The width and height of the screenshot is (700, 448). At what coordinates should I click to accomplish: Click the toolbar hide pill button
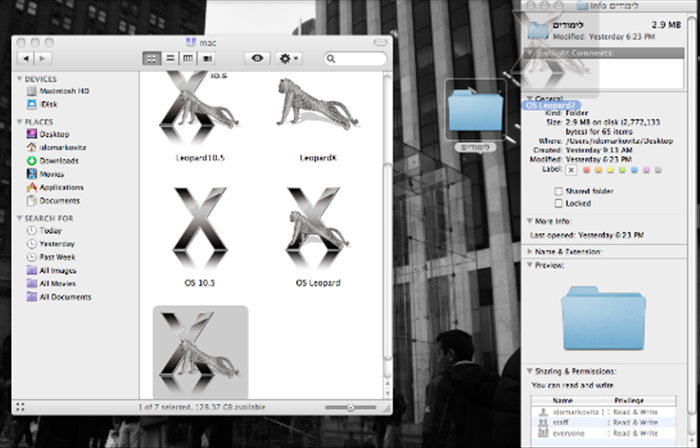pos(380,42)
